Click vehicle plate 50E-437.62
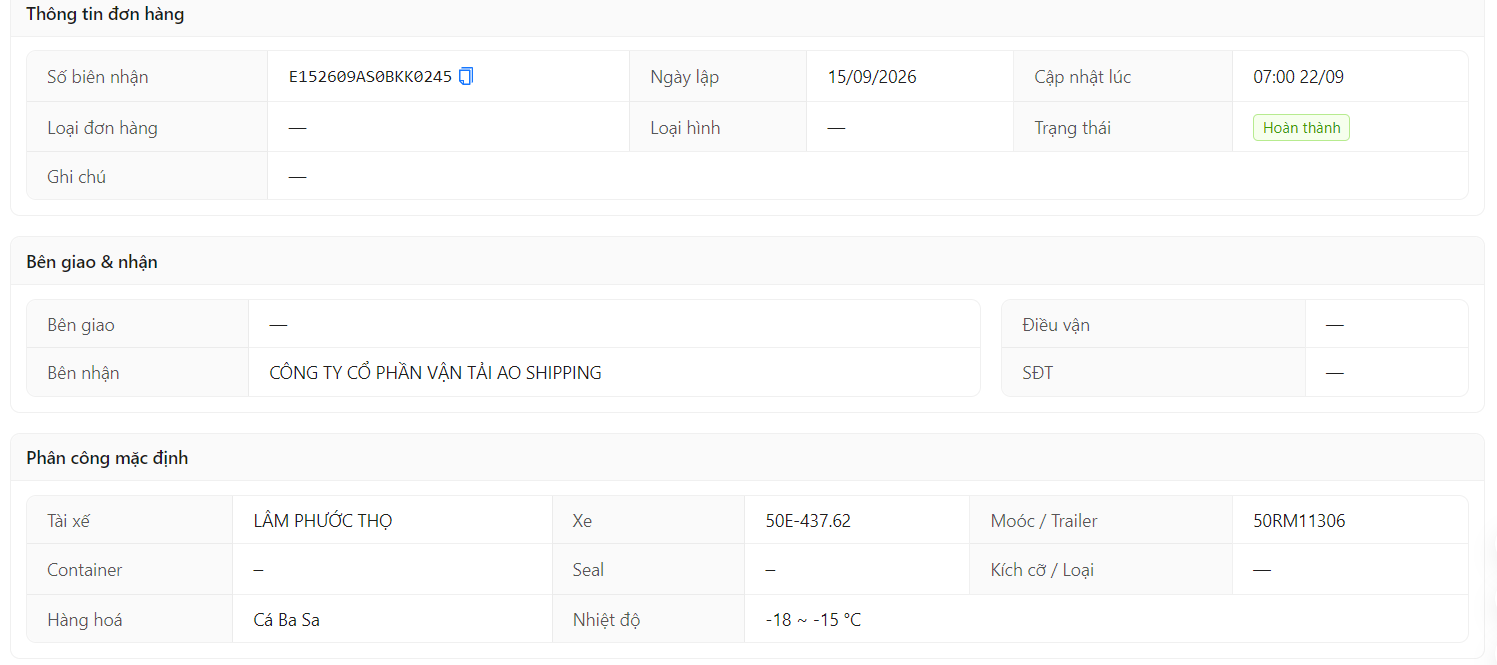 coord(808,521)
